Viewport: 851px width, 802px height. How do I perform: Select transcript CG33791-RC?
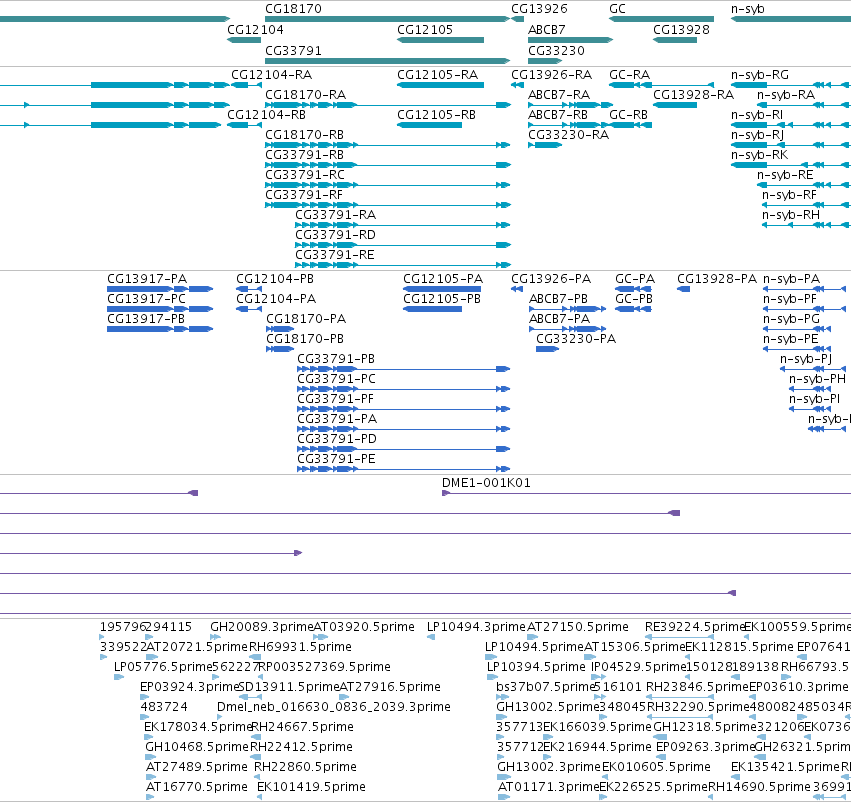coord(388,186)
